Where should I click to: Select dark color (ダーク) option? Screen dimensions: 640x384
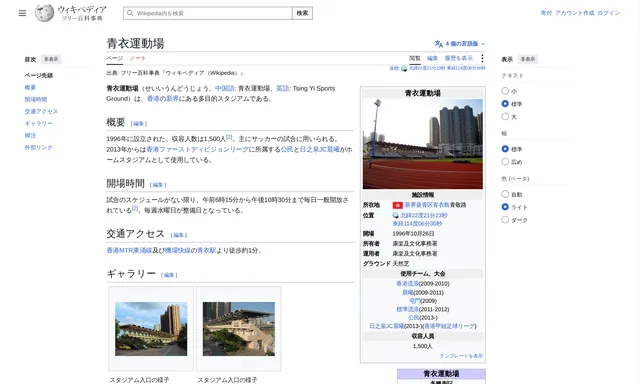pyautogui.click(x=505, y=220)
